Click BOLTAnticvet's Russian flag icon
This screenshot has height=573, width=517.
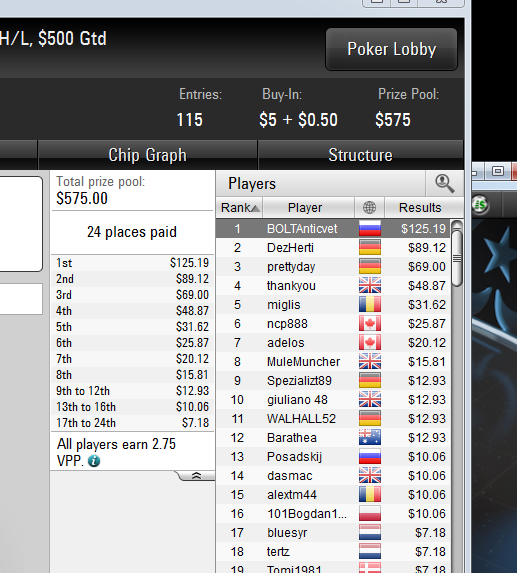[370, 229]
